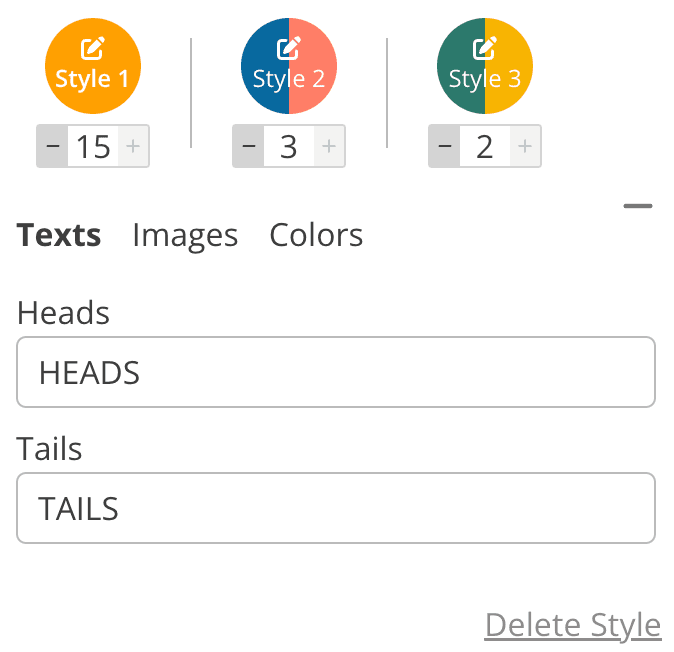Click the Heads text input field
This screenshot has width=674, height=652.
tap(336, 373)
